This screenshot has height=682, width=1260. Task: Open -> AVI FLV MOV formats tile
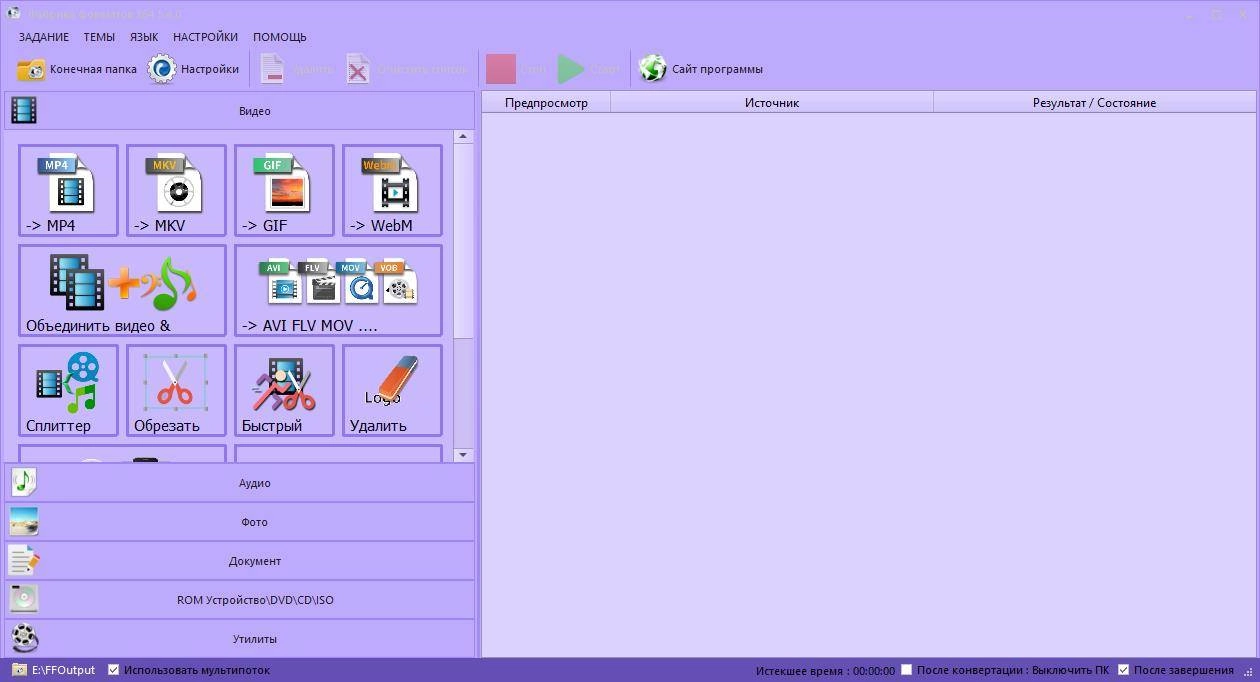click(338, 290)
